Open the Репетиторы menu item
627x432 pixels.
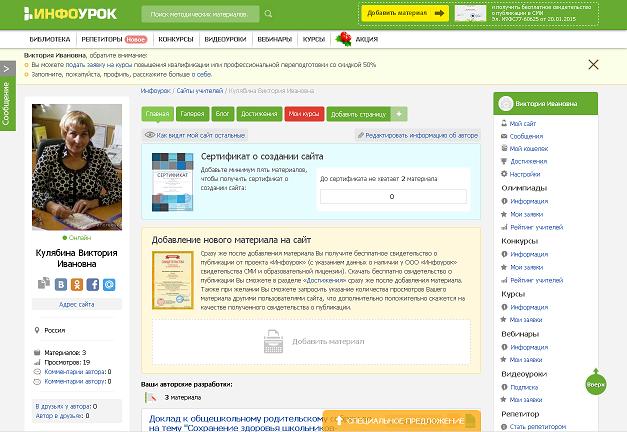tap(114, 39)
